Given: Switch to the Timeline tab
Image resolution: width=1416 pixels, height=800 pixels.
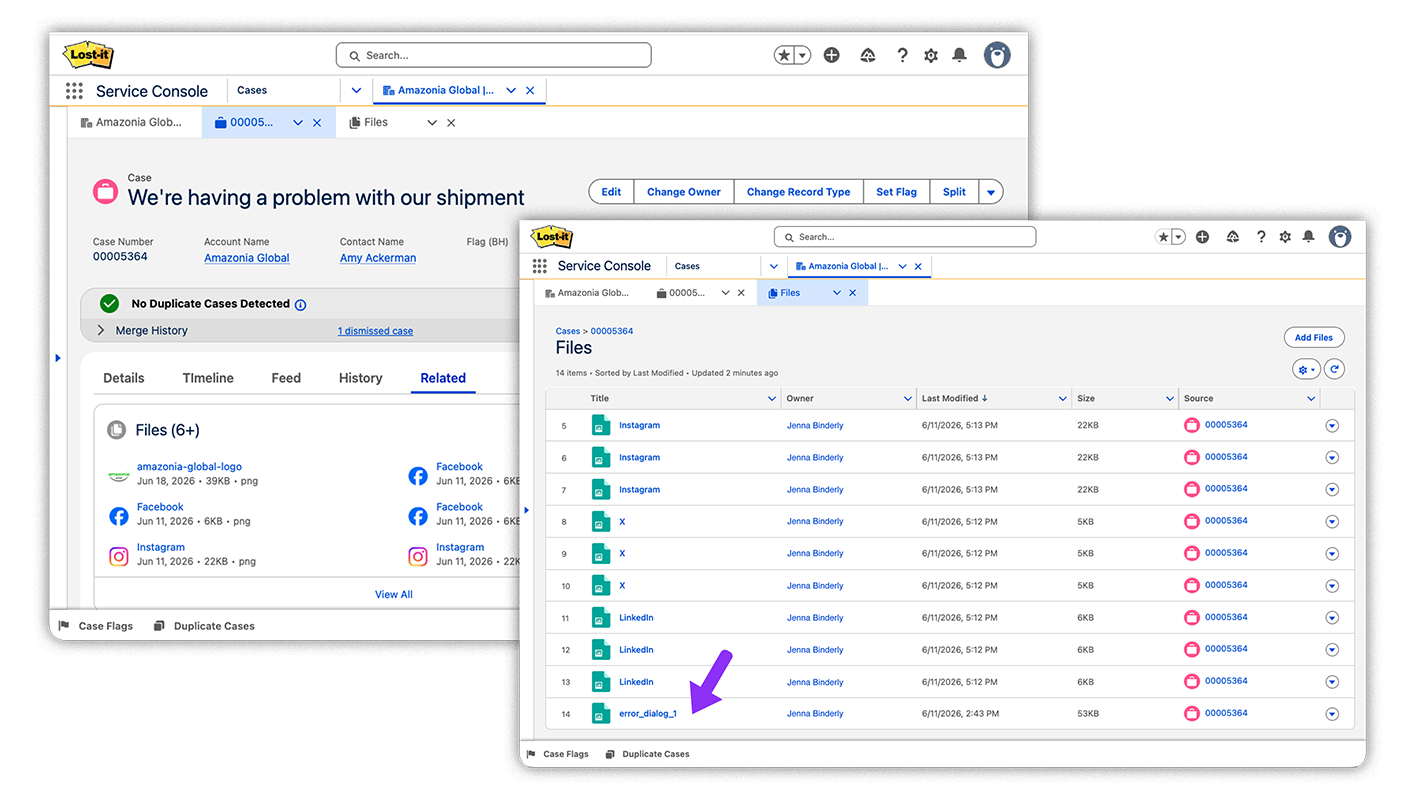Looking at the screenshot, I should [208, 378].
